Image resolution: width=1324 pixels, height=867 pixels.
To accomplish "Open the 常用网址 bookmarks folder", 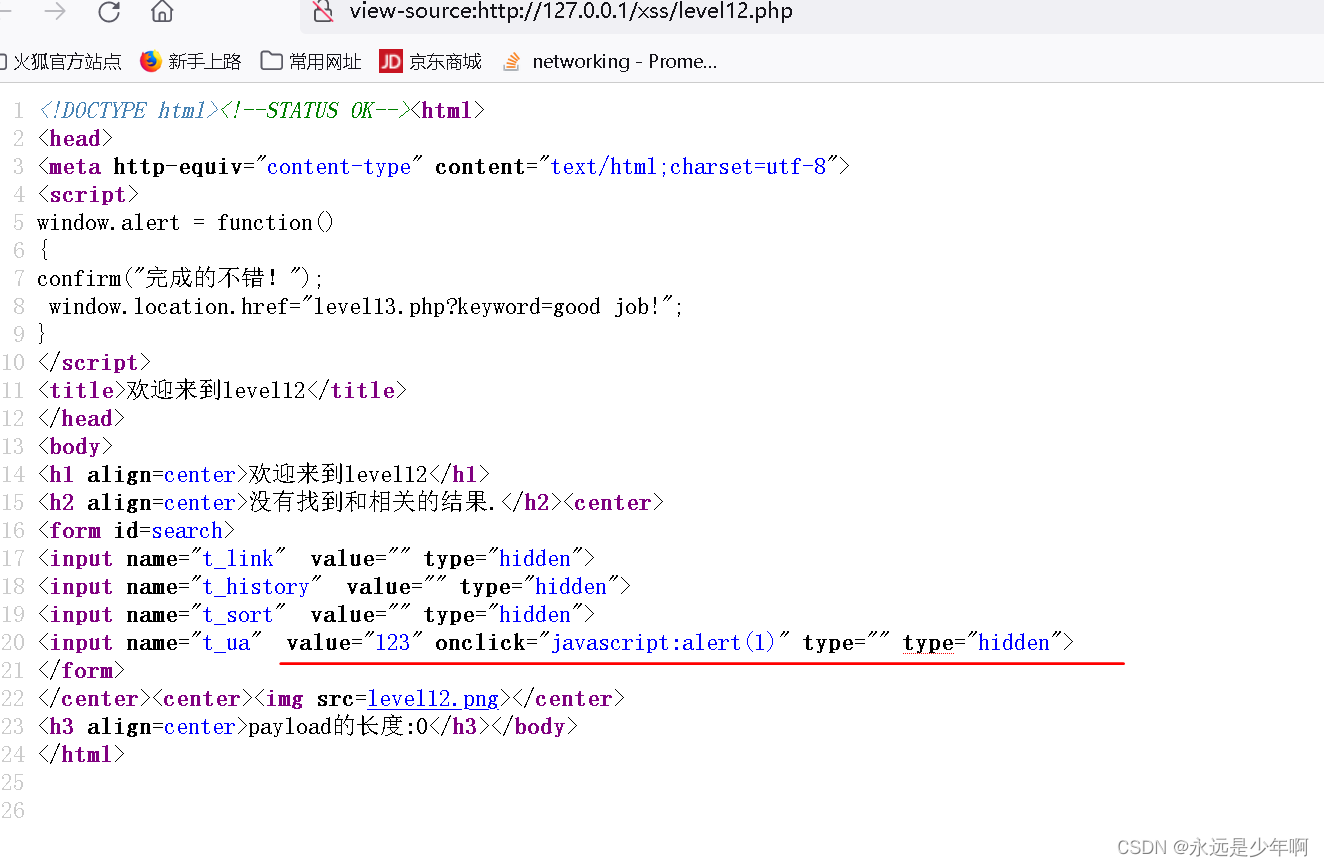I will coord(311,62).
